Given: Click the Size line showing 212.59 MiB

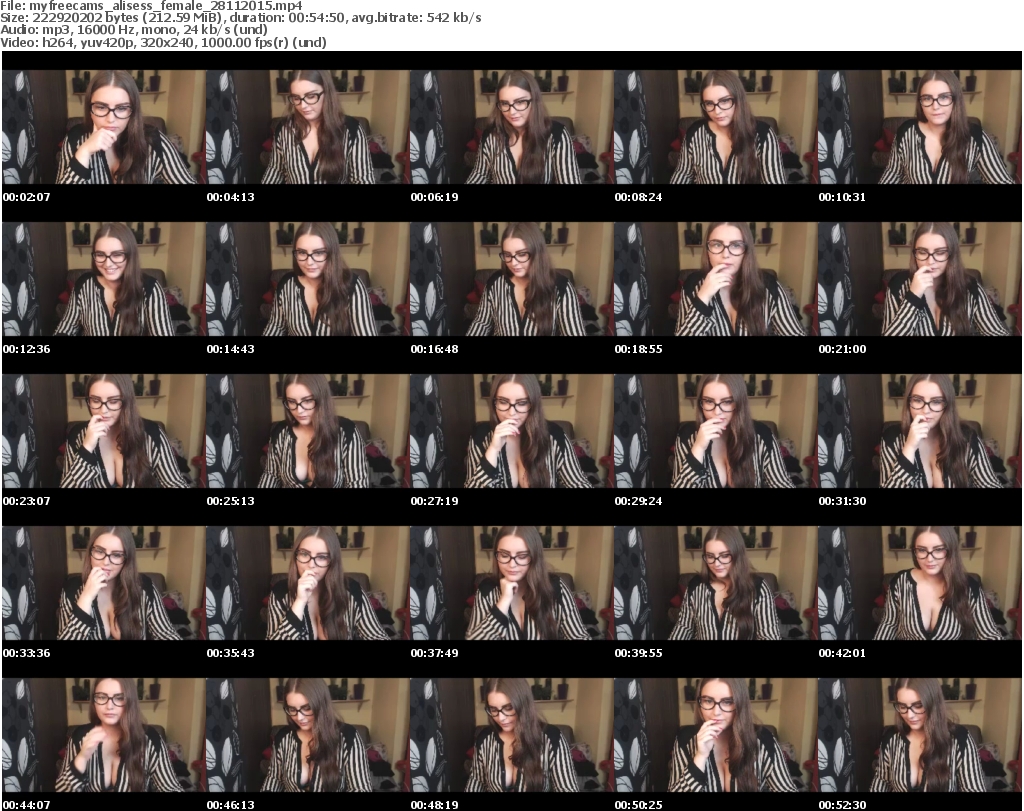Looking at the screenshot, I should (x=241, y=18).
